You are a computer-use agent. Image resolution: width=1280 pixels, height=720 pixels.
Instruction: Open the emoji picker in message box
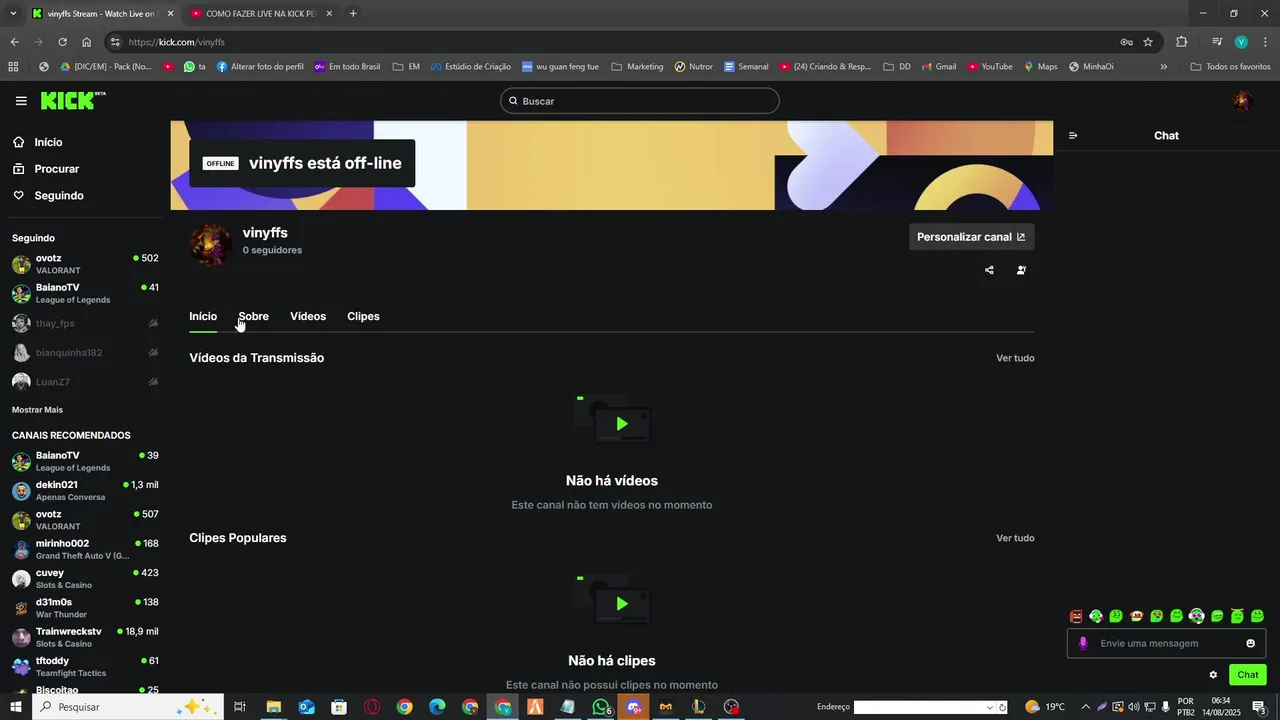1250,643
